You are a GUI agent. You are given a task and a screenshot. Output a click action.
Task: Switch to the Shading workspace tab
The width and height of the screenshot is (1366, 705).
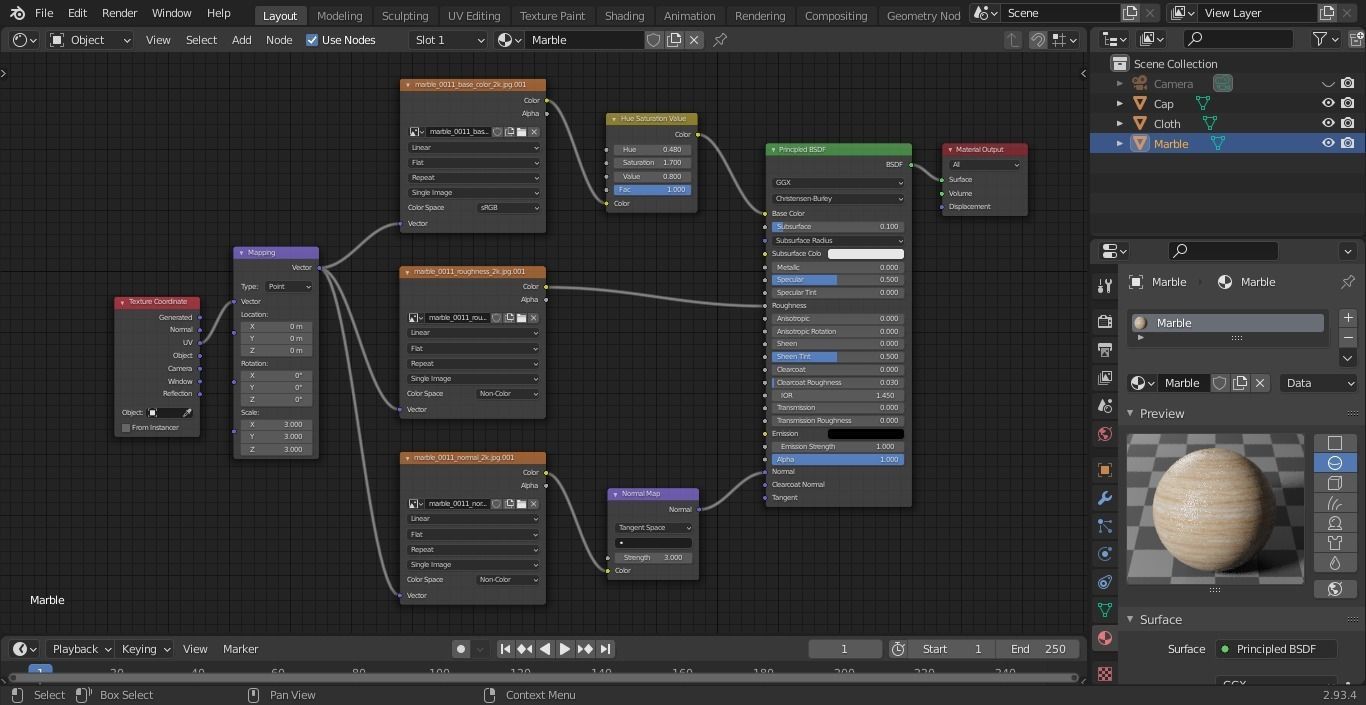click(x=624, y=15)
